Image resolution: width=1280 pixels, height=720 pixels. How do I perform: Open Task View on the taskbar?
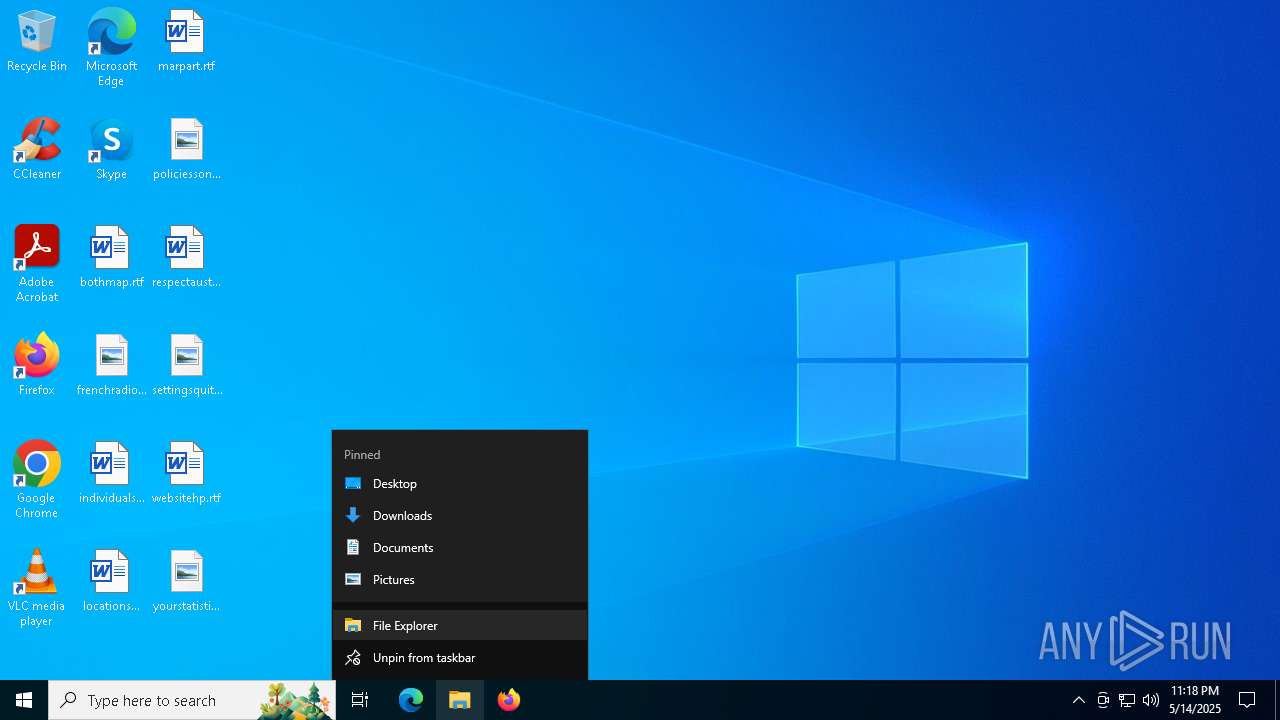coord(360,700)
